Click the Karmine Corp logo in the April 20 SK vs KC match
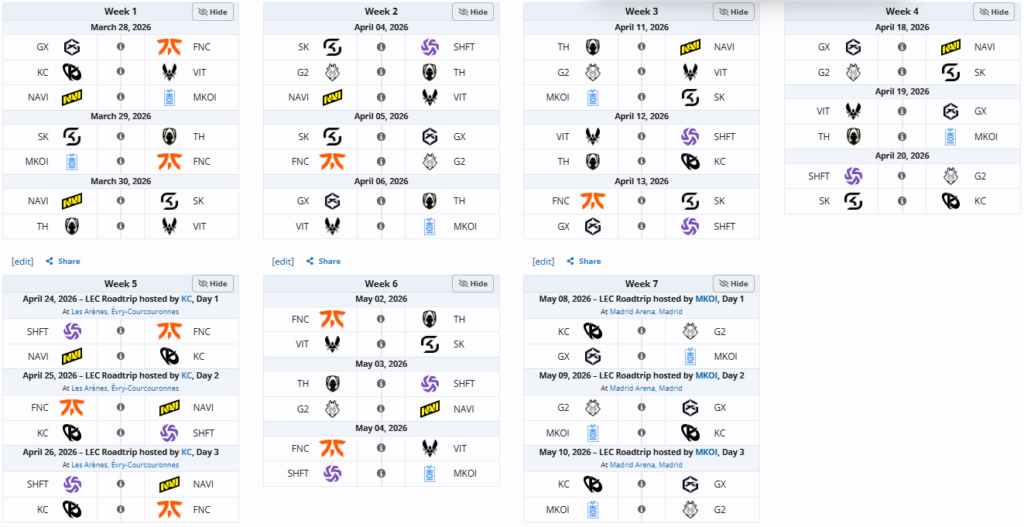The height and width of the screenshot is (527, 1024). [951, 200]
